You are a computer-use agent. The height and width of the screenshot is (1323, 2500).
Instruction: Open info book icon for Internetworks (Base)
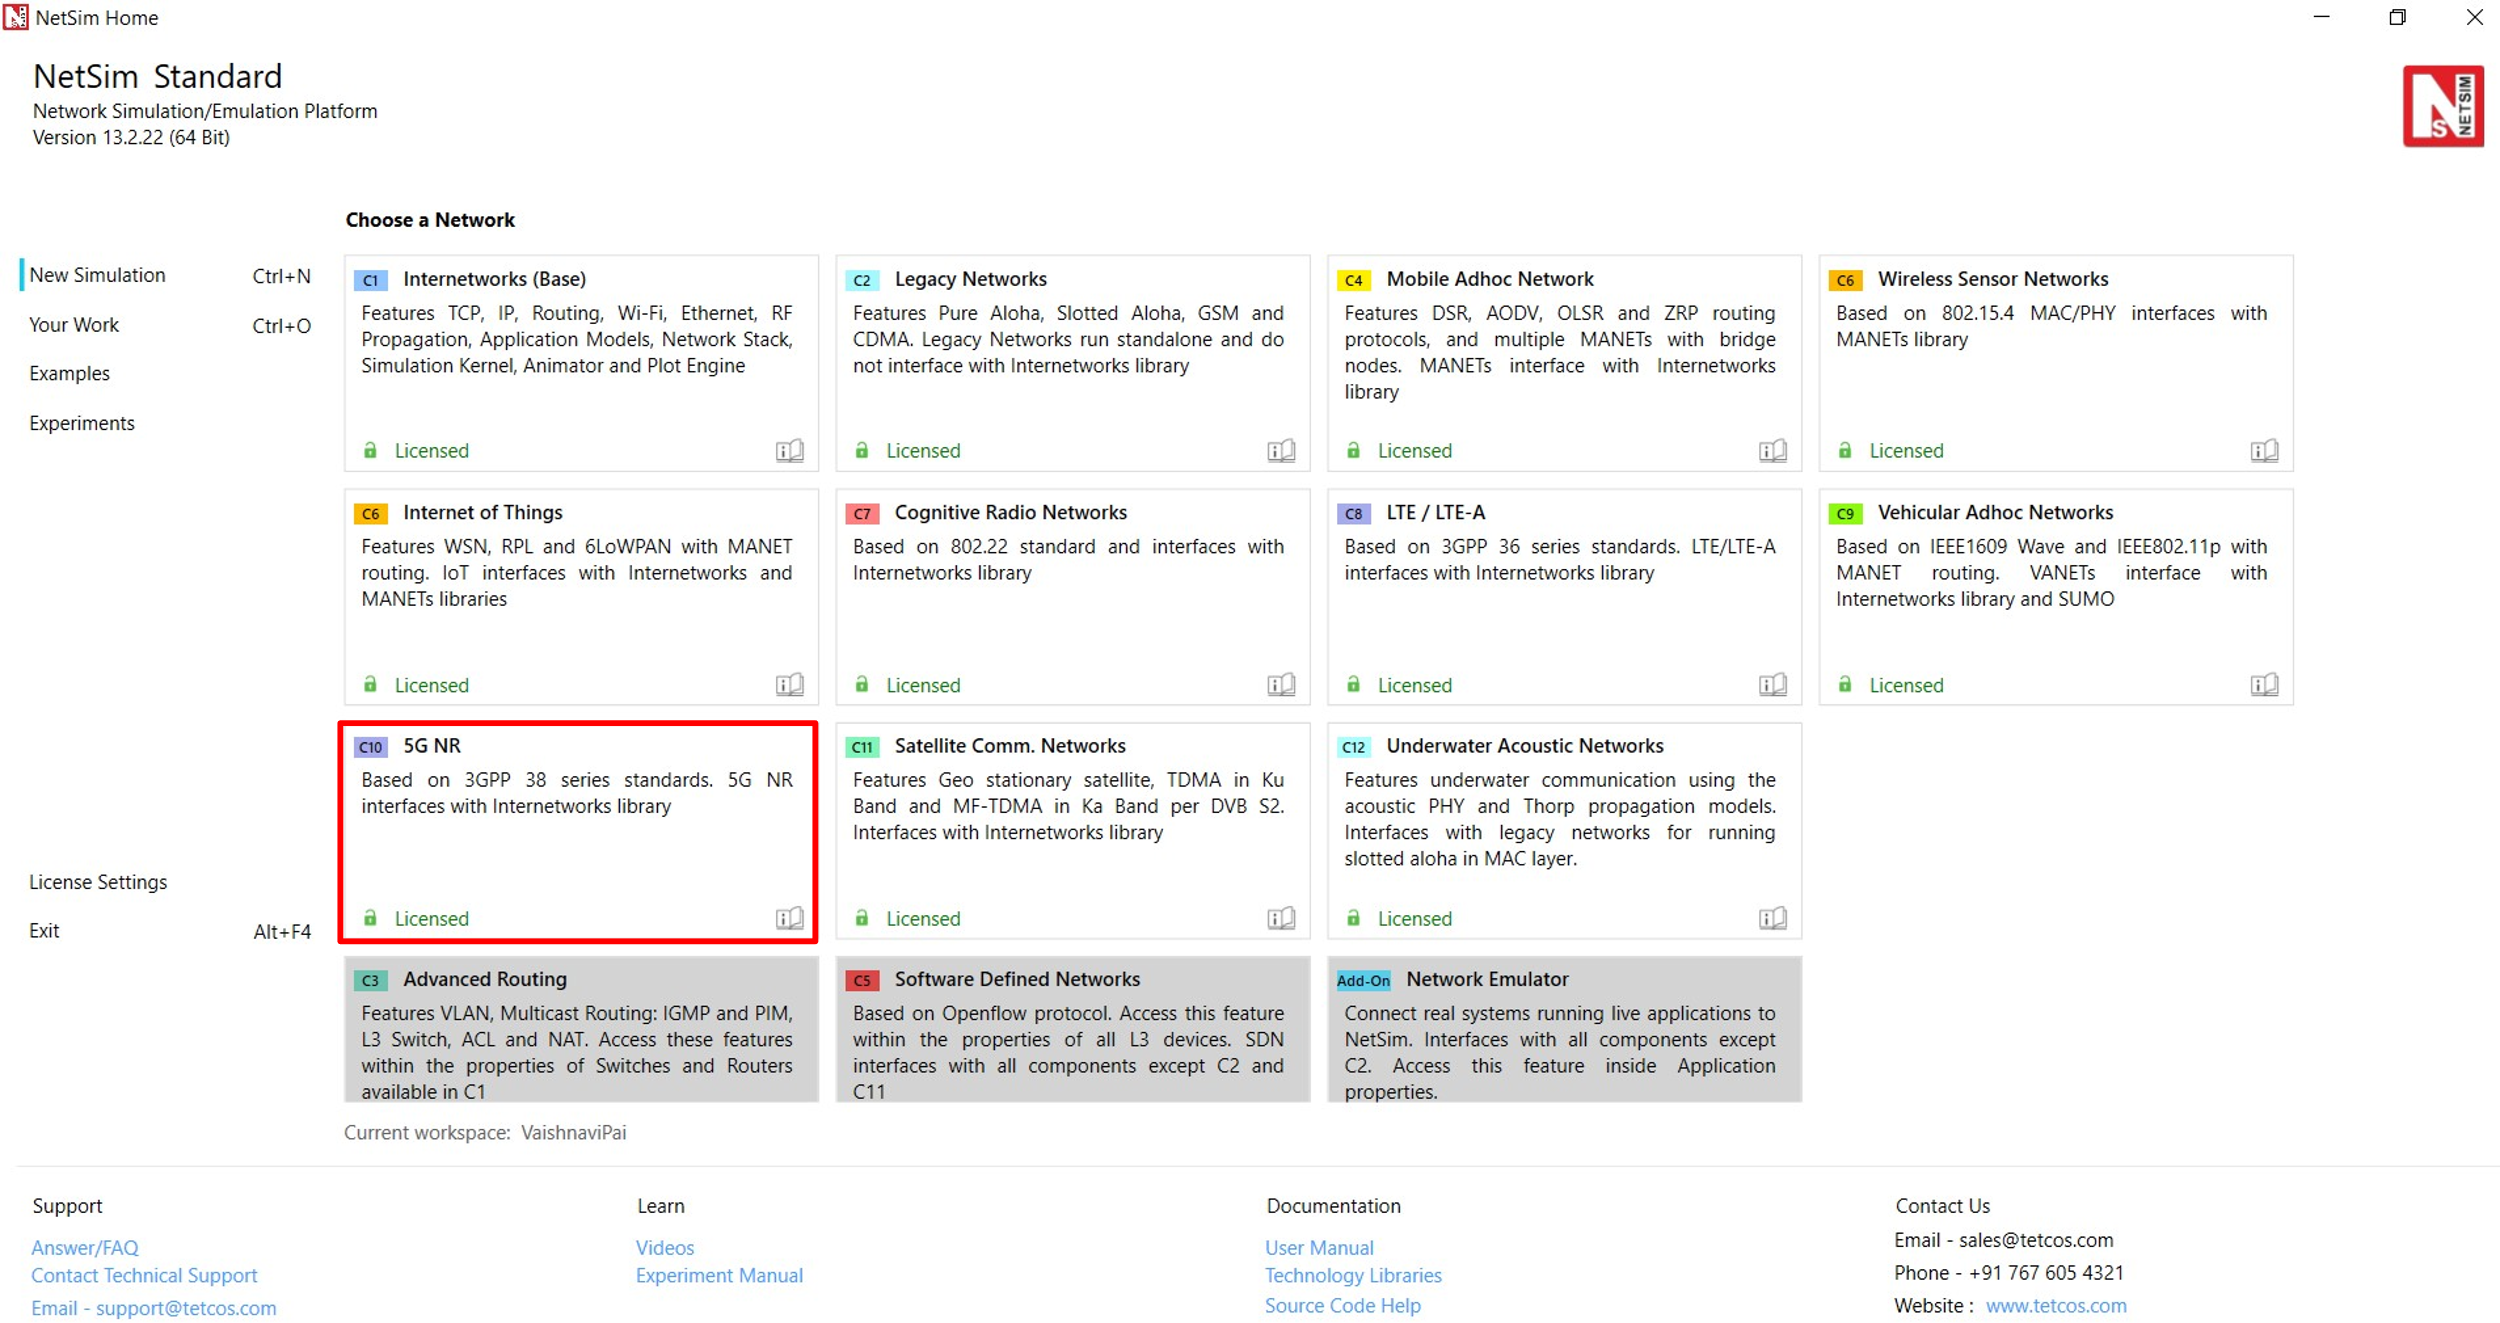(x=789, y=451)
